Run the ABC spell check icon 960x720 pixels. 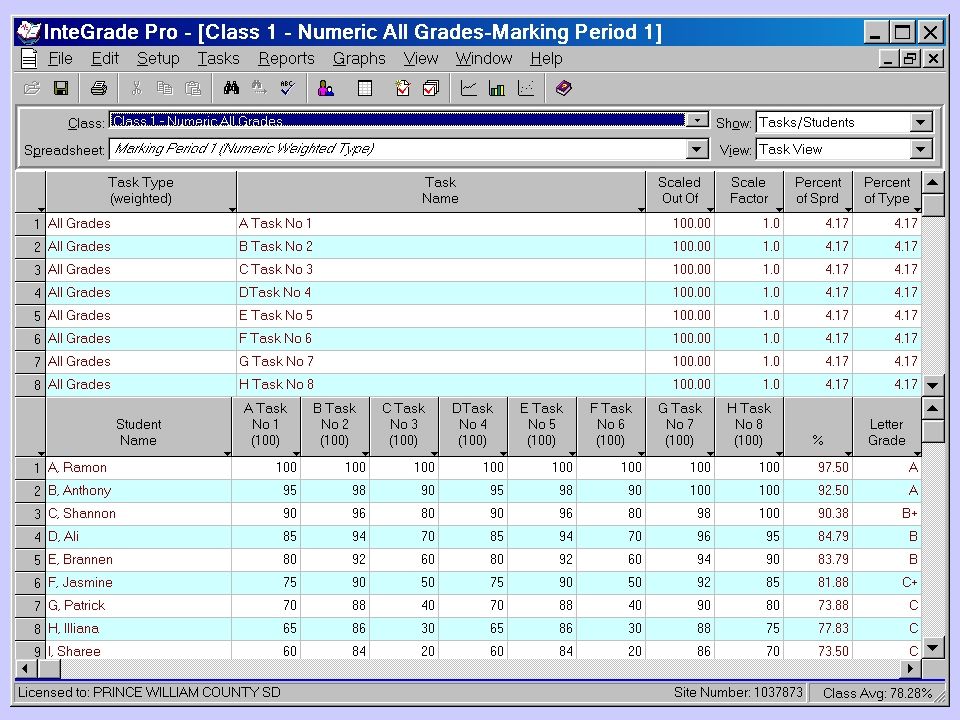pos(287,88)
